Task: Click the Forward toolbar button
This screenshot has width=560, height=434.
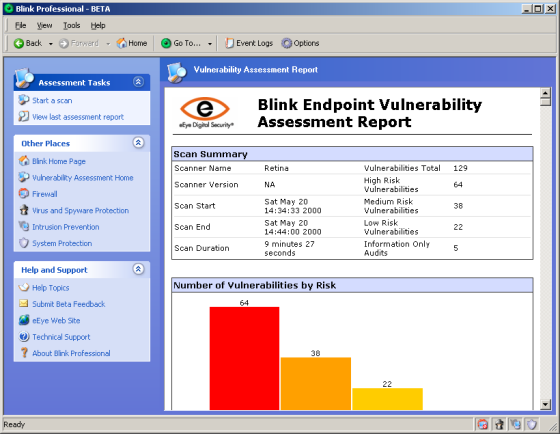Action: [x=79, y=43]
